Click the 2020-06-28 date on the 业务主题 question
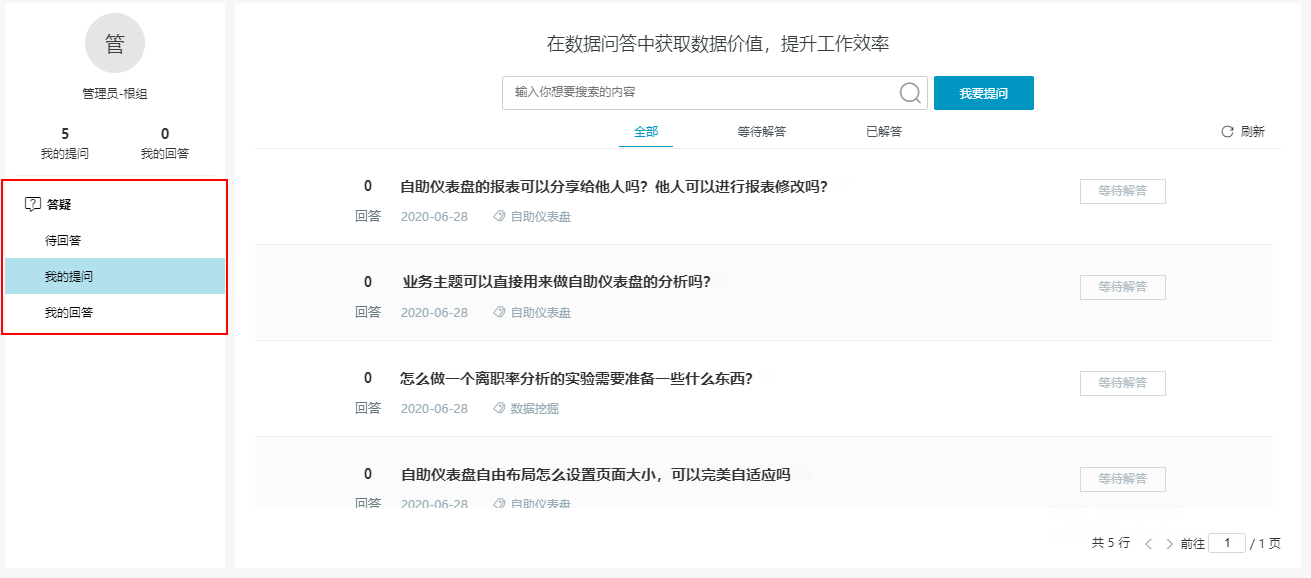Viewport: 1311px width, 578px height. (434, 312)
